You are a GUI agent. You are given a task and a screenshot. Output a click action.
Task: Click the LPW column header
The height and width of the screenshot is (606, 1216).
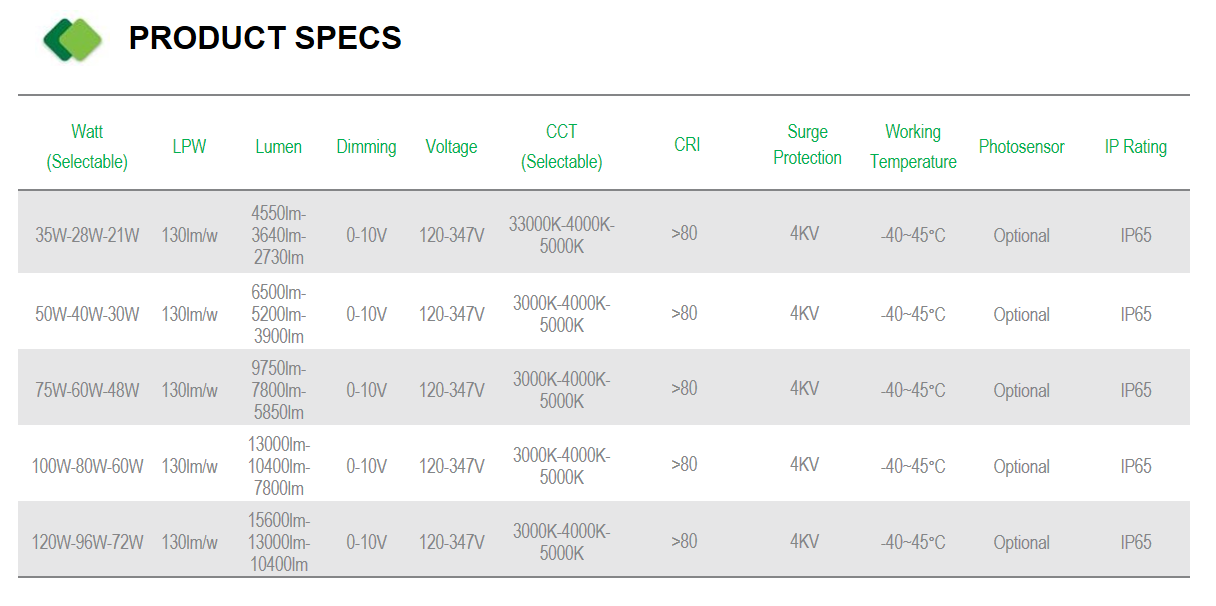click(x=189, y=147)
